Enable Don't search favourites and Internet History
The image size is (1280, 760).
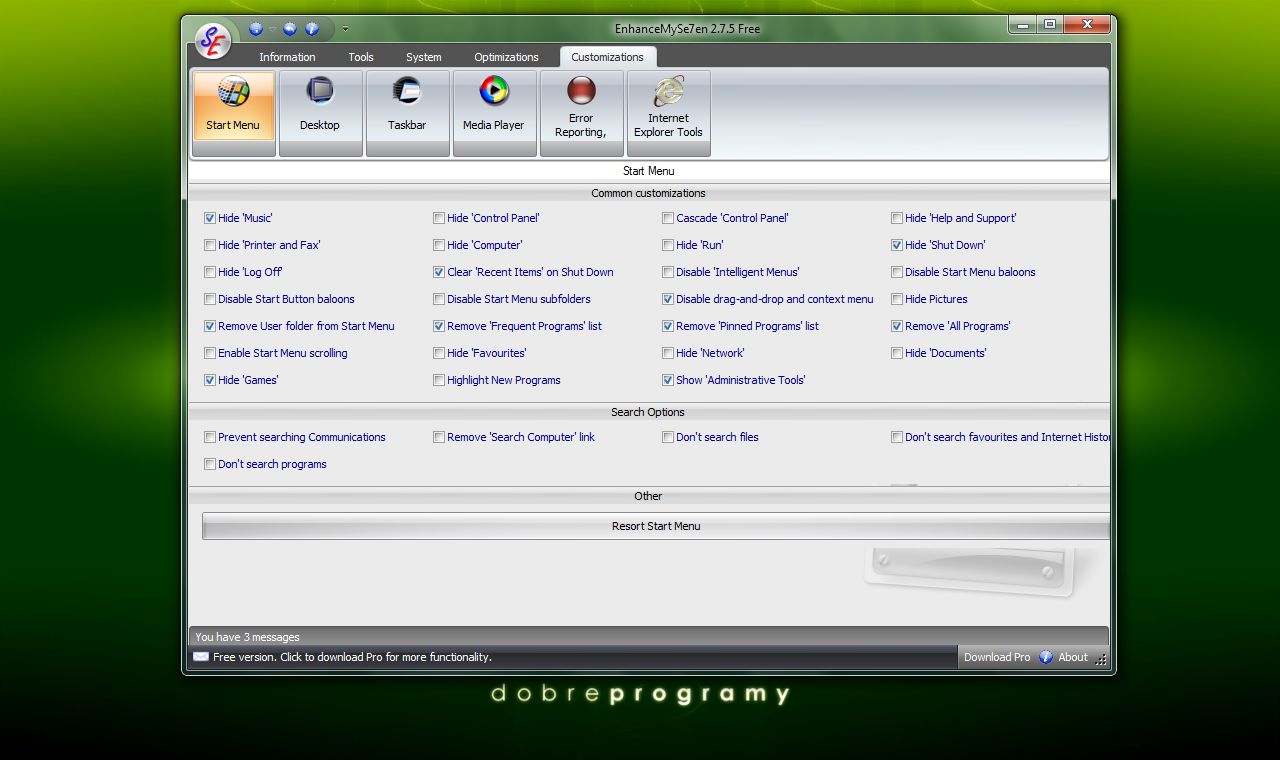[x=897, y=437]
